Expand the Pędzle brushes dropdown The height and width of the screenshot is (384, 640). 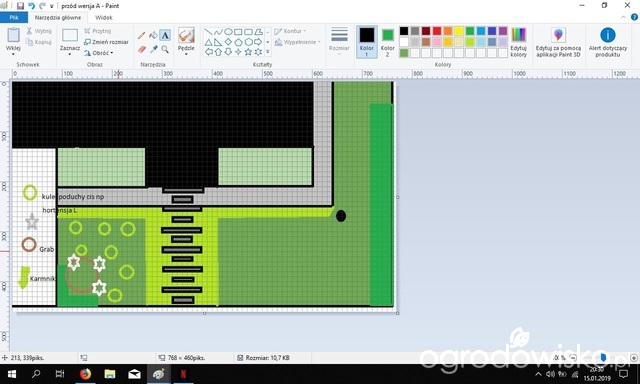[x=186, y=54]
